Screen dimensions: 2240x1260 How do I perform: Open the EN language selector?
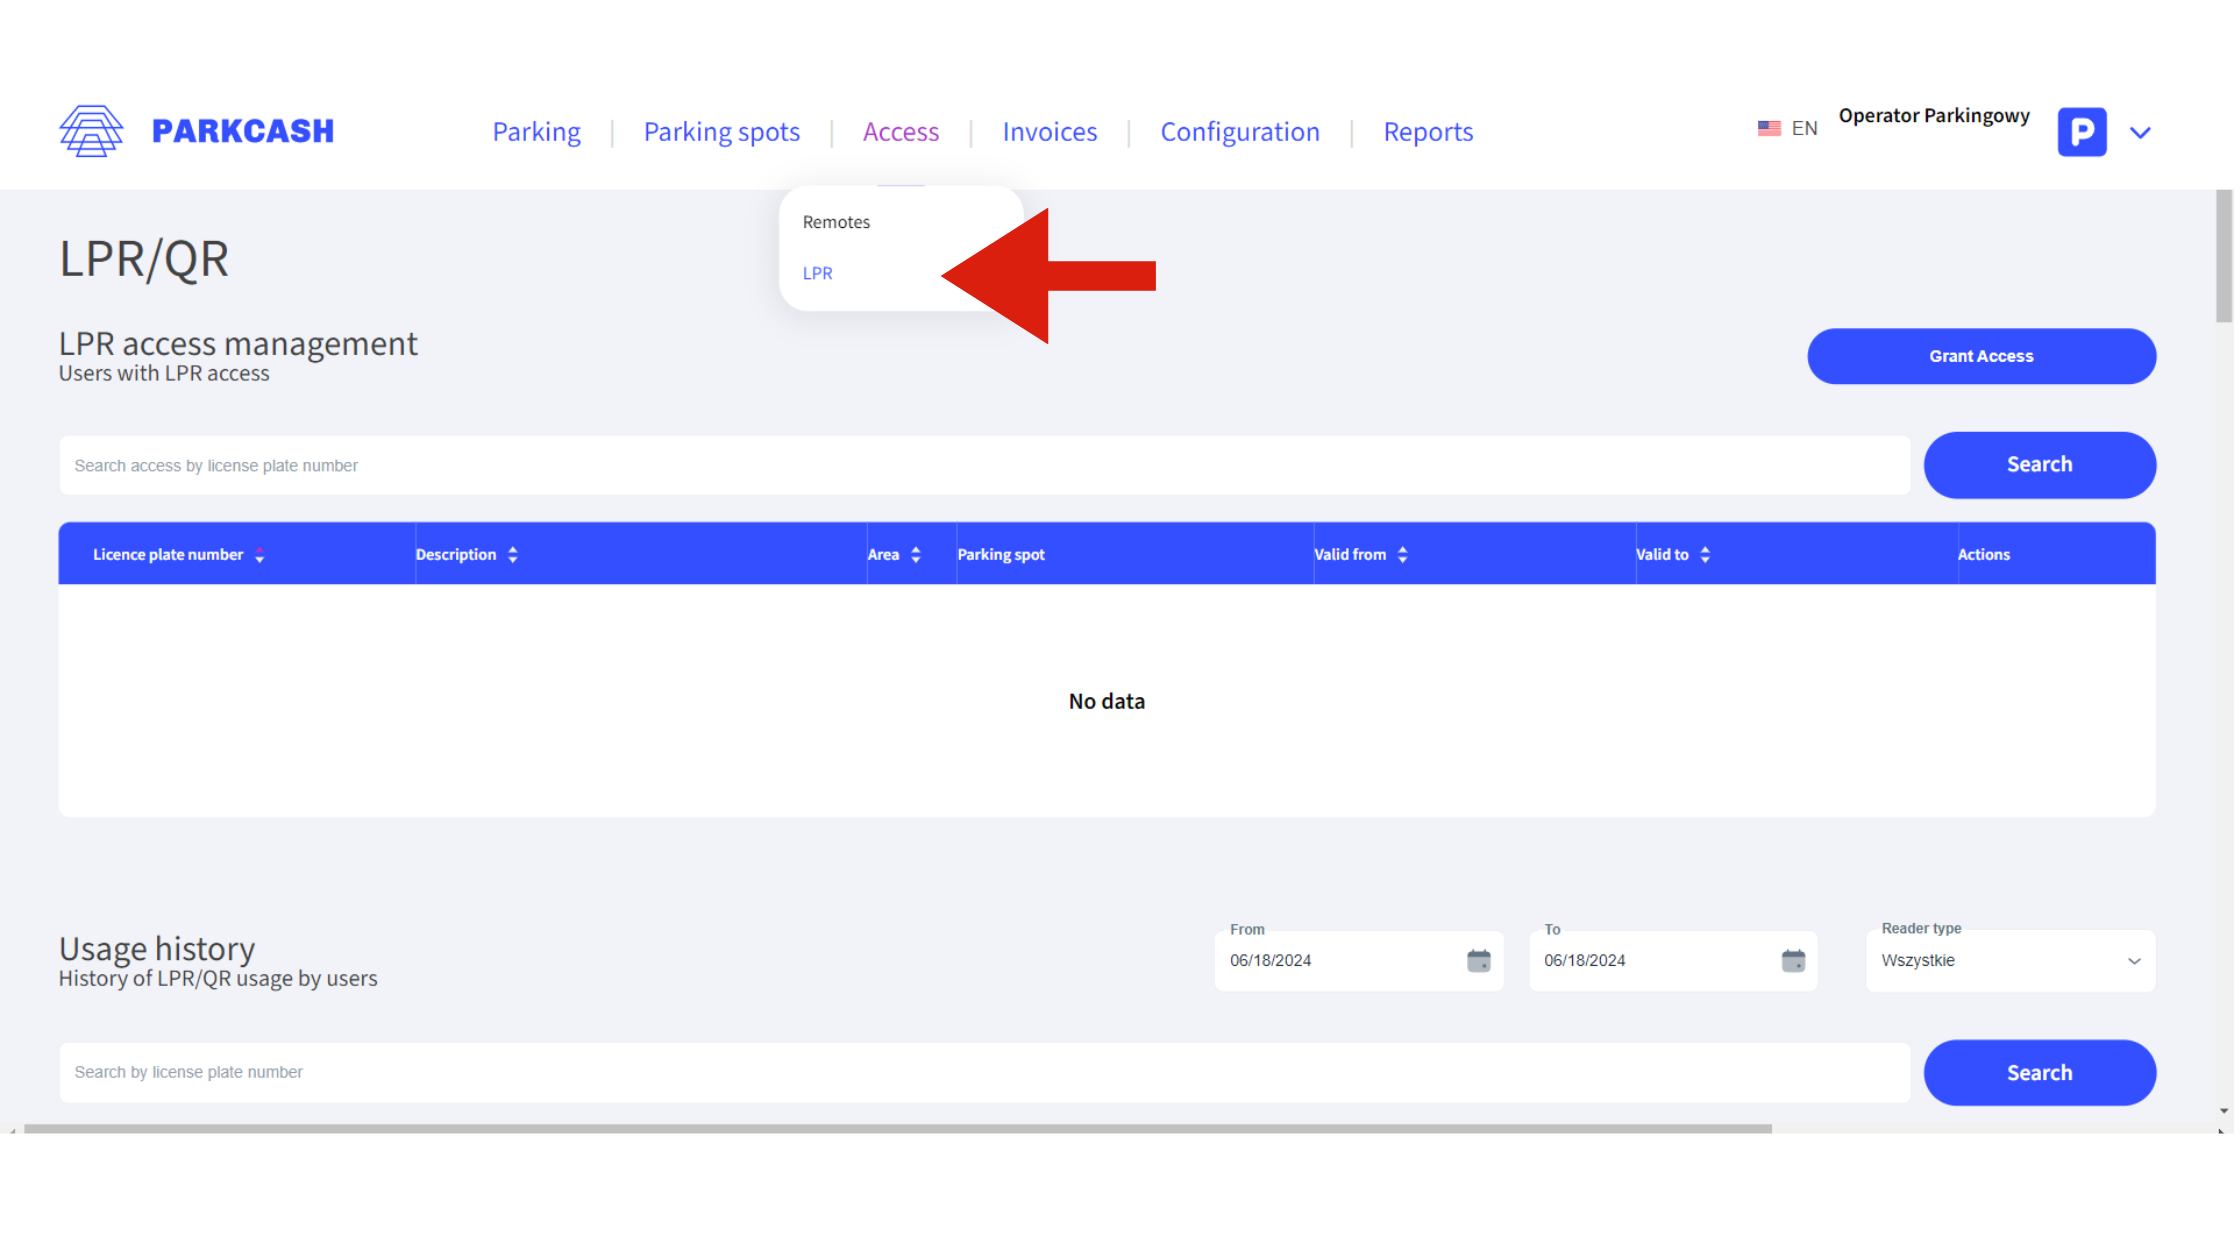(x=1804, y=129)
